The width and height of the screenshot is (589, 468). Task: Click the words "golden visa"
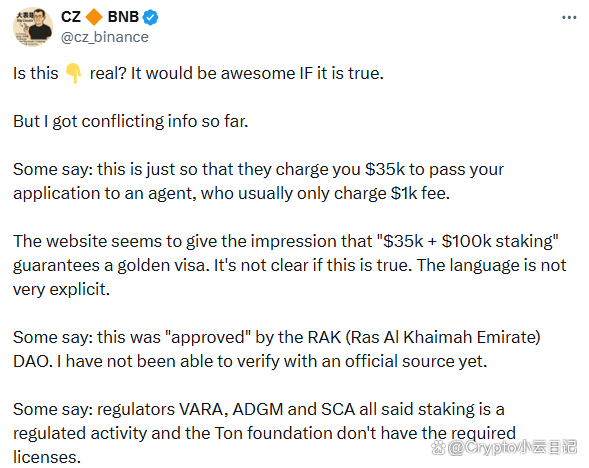click(x=163, y=266)
